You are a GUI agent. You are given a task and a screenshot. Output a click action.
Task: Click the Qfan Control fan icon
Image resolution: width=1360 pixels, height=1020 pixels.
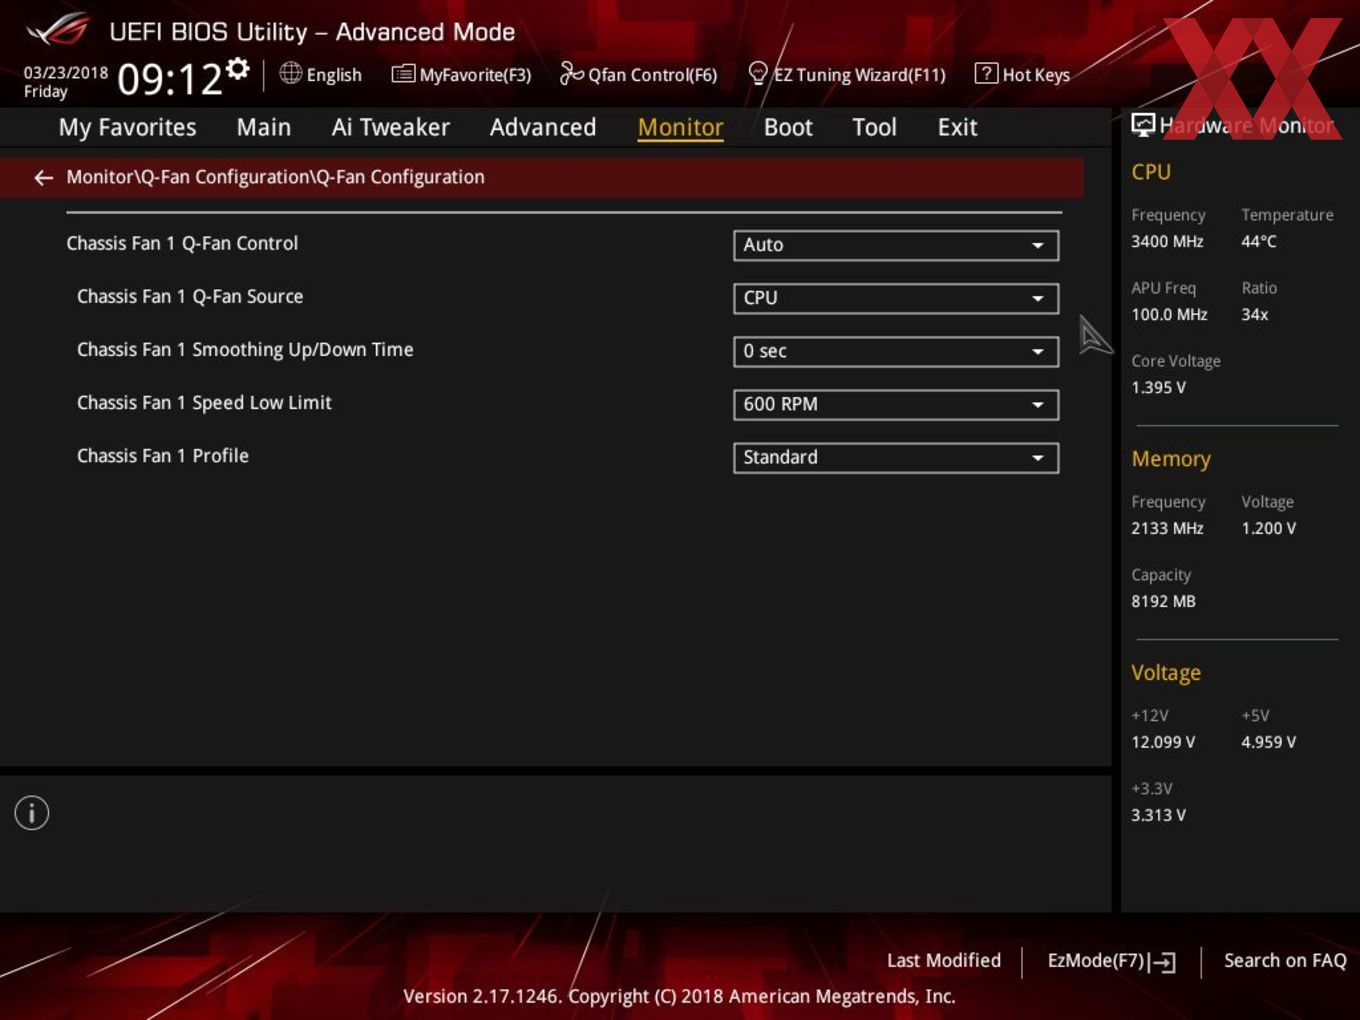(x=572, y=73)
